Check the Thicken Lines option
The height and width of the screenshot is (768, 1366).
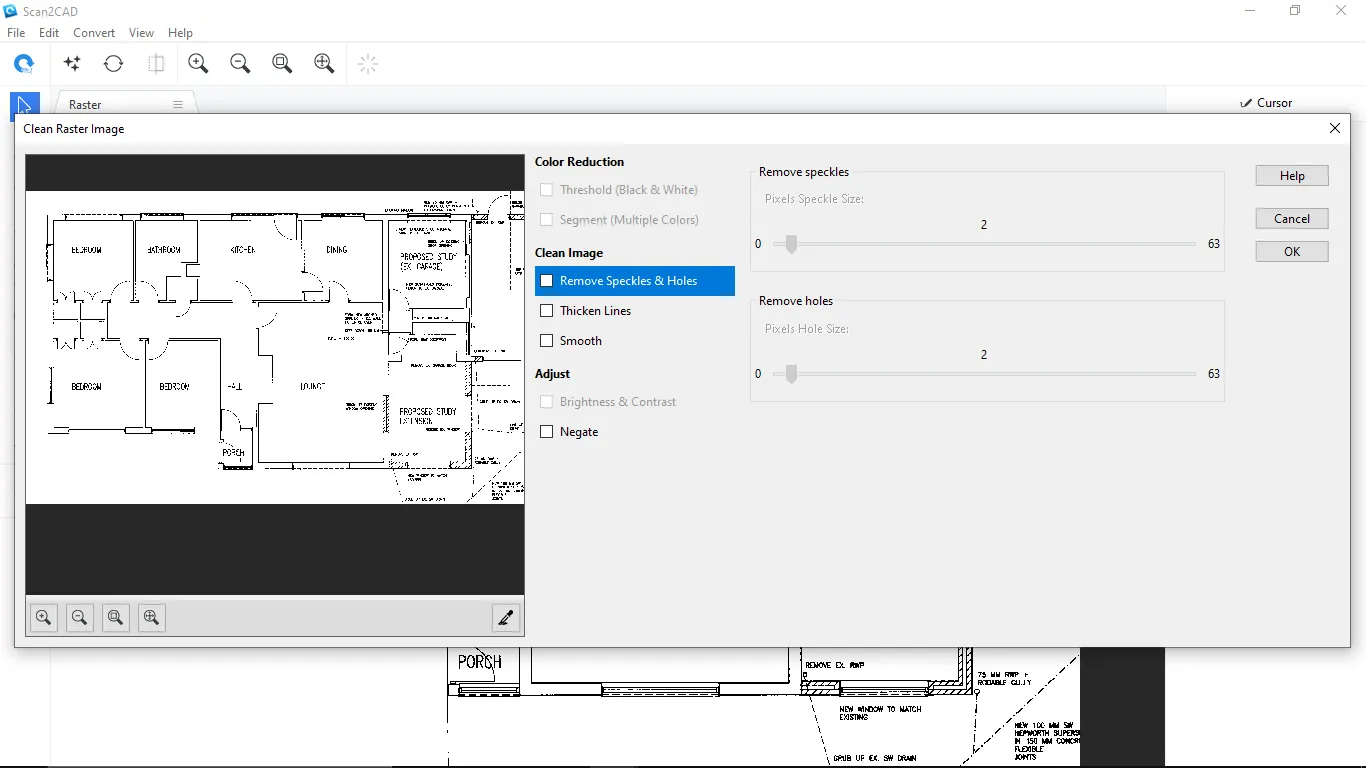click(x=547, y=311)
